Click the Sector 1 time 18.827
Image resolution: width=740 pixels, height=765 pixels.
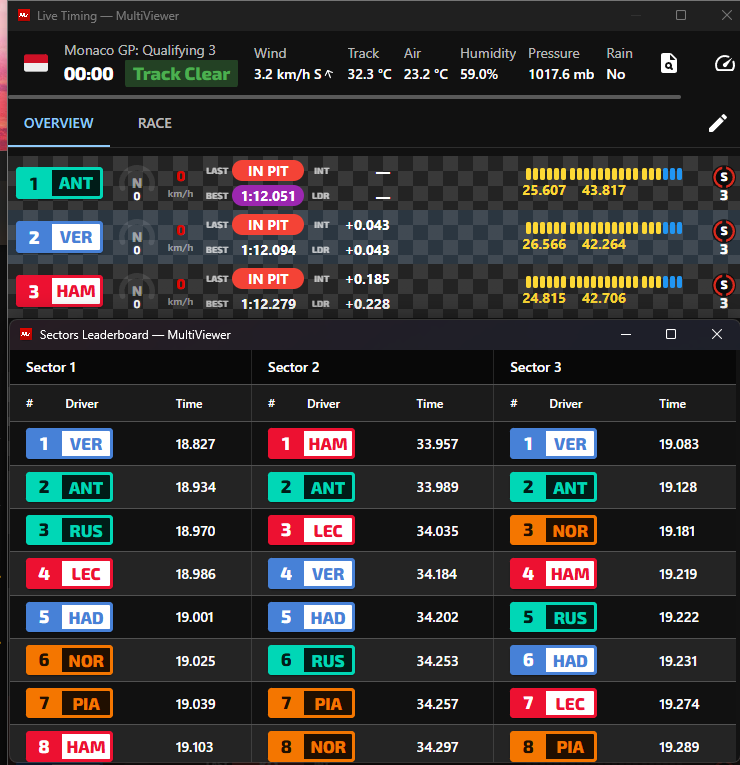click(195, 444)
